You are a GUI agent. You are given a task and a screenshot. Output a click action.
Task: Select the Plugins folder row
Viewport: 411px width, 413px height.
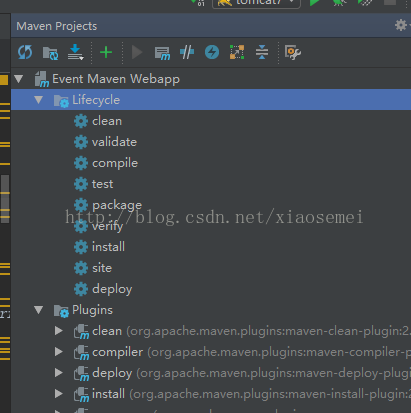click(x=211, y=310)
